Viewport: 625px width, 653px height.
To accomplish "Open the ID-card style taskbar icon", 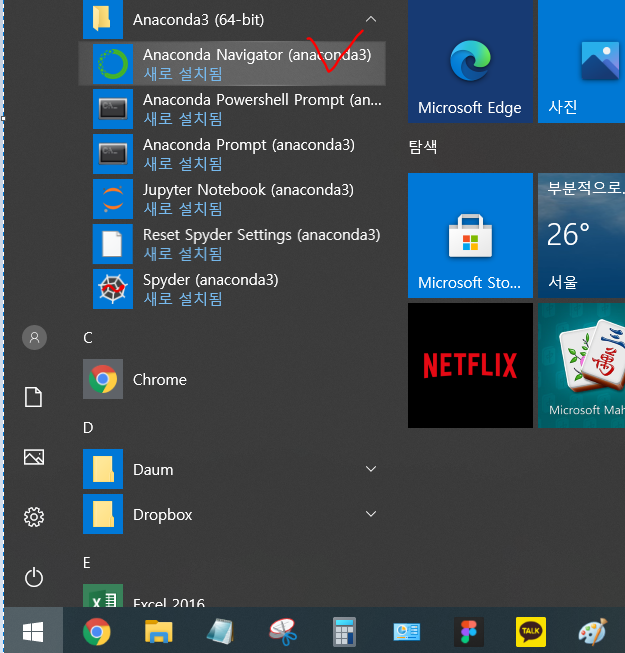I will tap(406, 631).
